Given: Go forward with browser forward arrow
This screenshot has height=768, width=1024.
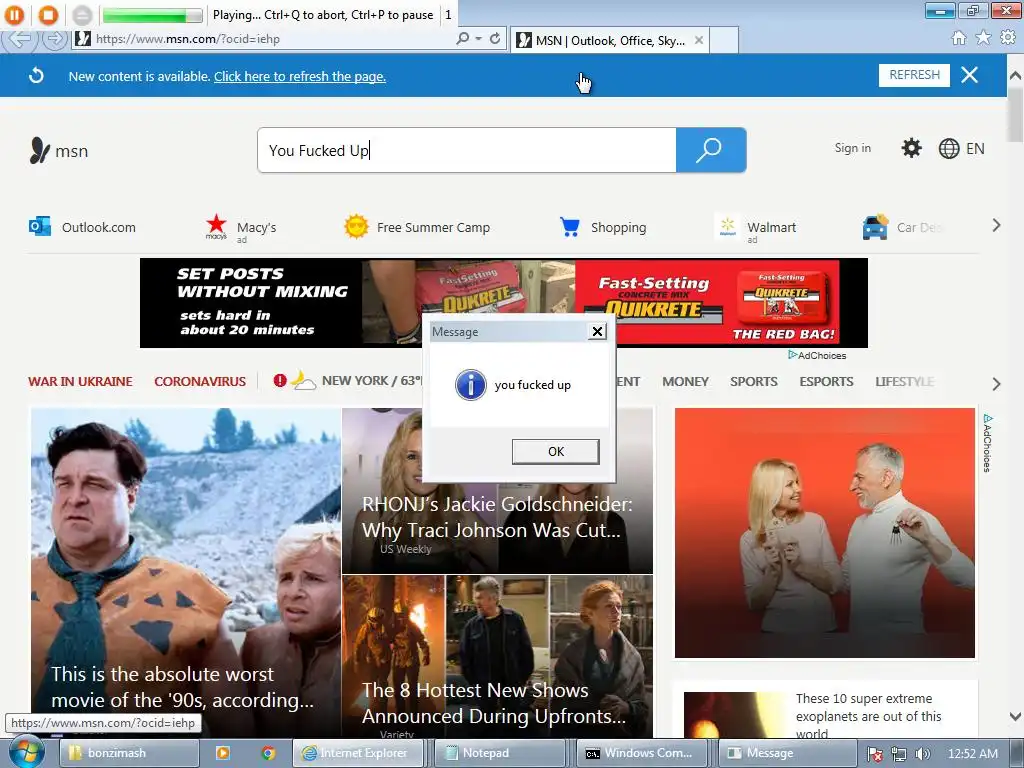Looking at the screenshot, I should [55, 39].
